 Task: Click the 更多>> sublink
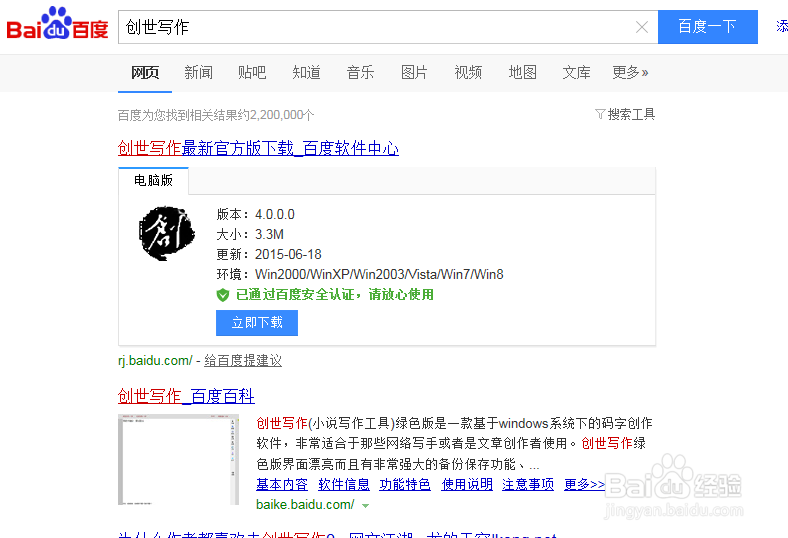pos(584,484)
